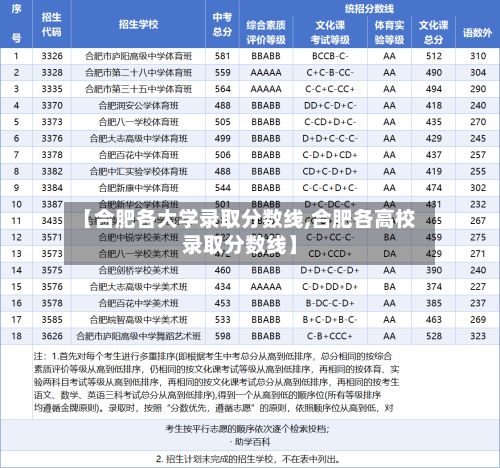Click enrollment code 3575
500x468 pixels.
[x=52, y=270]
